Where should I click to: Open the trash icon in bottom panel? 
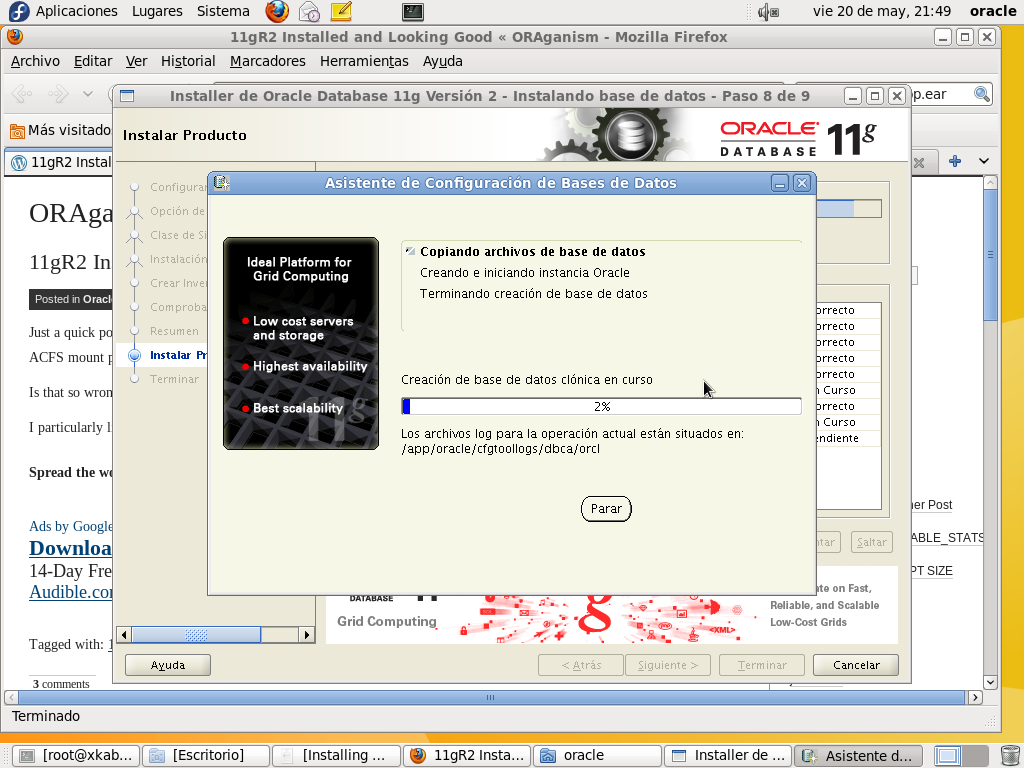[1010, 756]
